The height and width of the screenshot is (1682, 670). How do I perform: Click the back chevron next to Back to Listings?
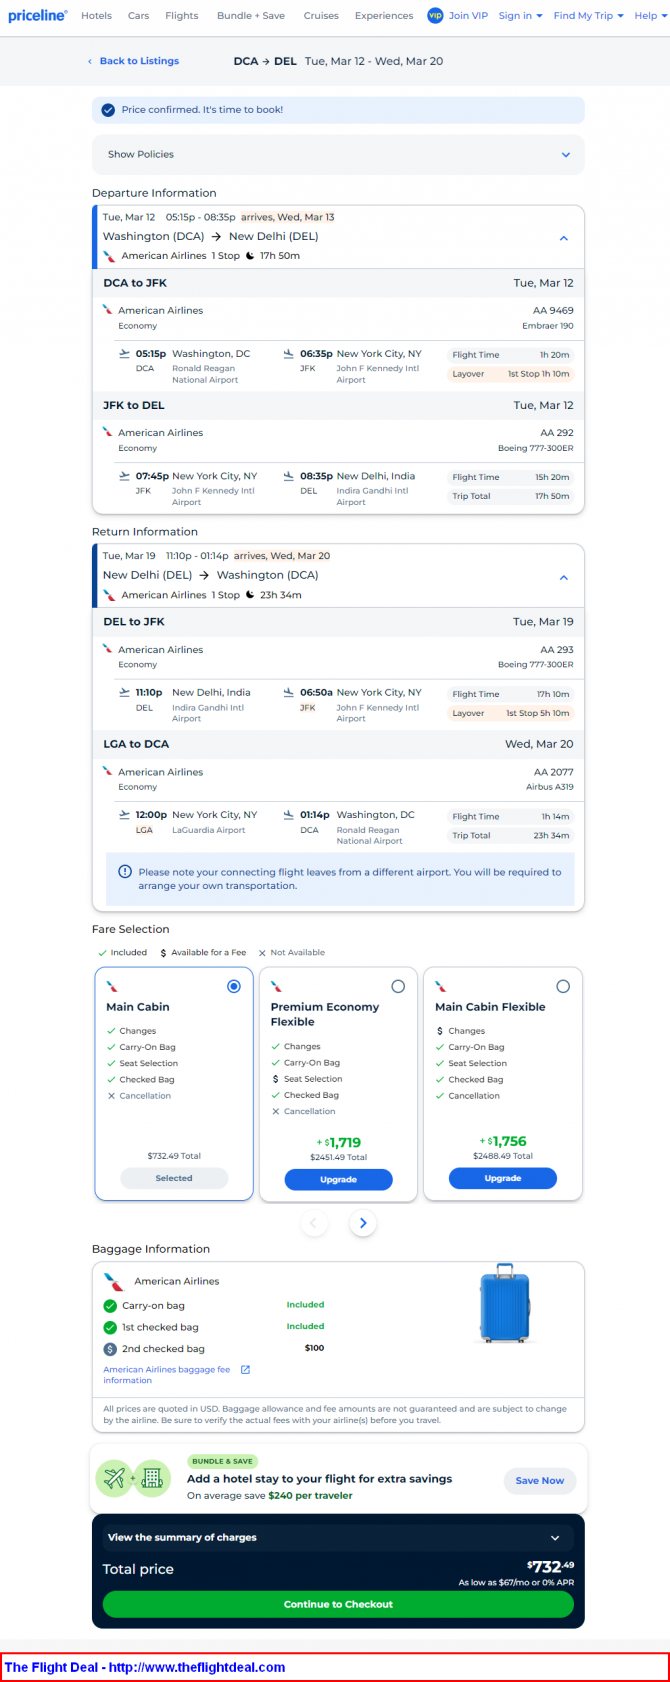click(90, 61)
